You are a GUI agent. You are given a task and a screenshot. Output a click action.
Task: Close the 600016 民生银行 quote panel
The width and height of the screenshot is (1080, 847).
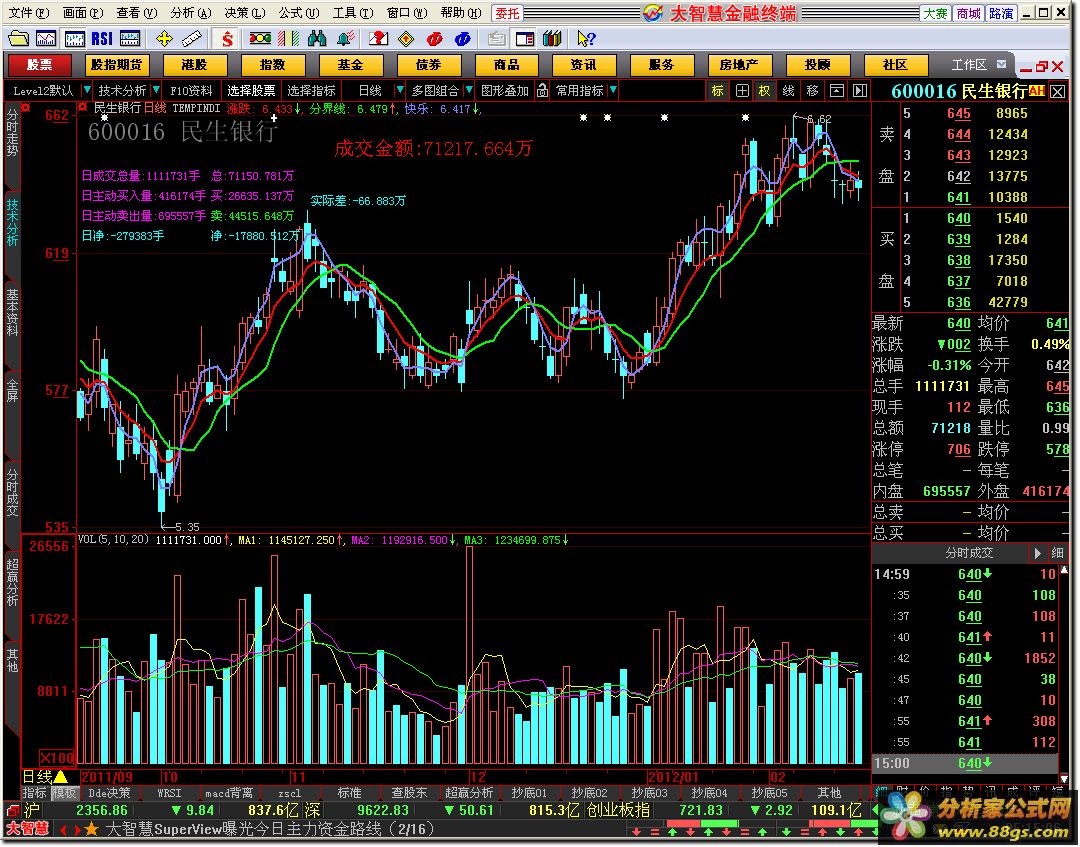[1058, 90]
